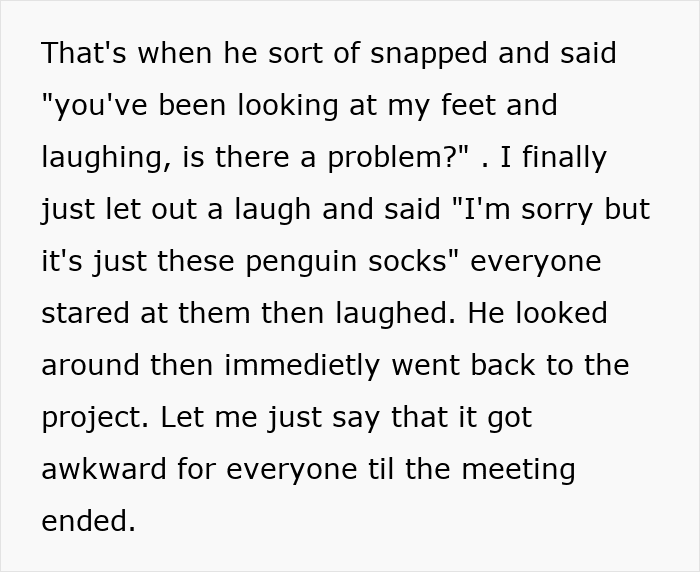Click the word "project."
Screen dimensions: 700x572
[x=93, y=417]
